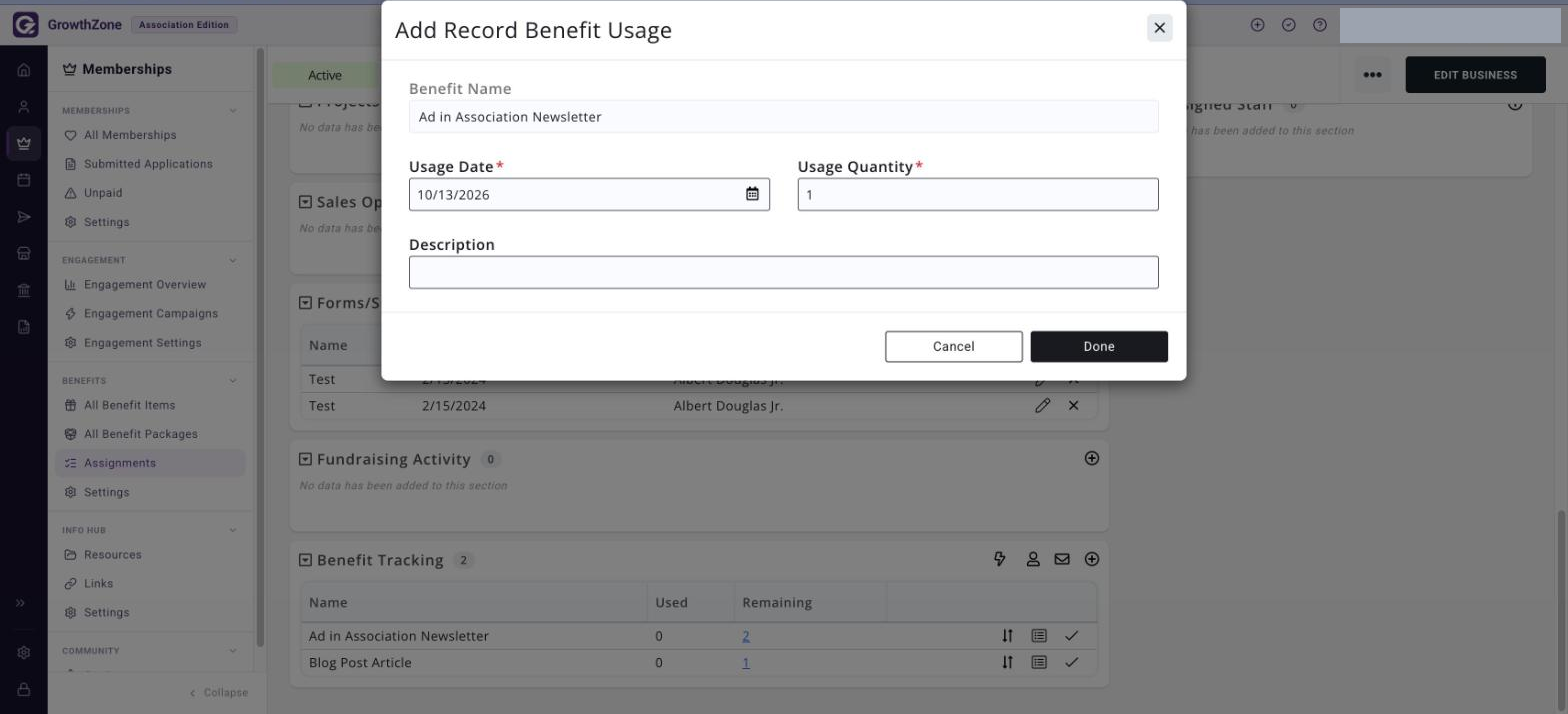Screen dimensions: 1568x714
Task: Click the Usage Date input field
Action: click(589, 194)
